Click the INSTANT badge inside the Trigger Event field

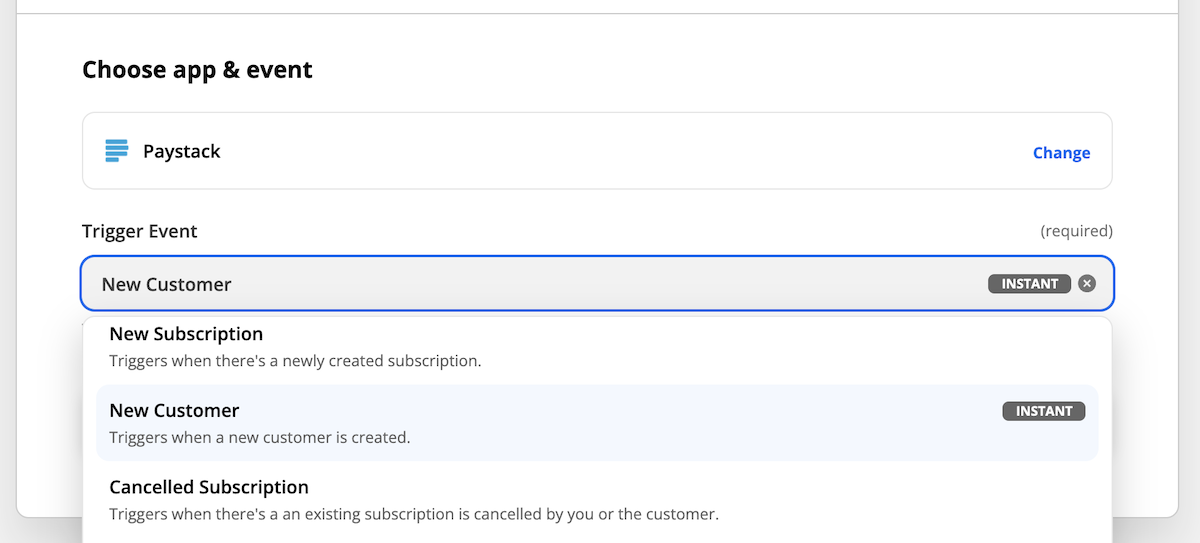1030,284
